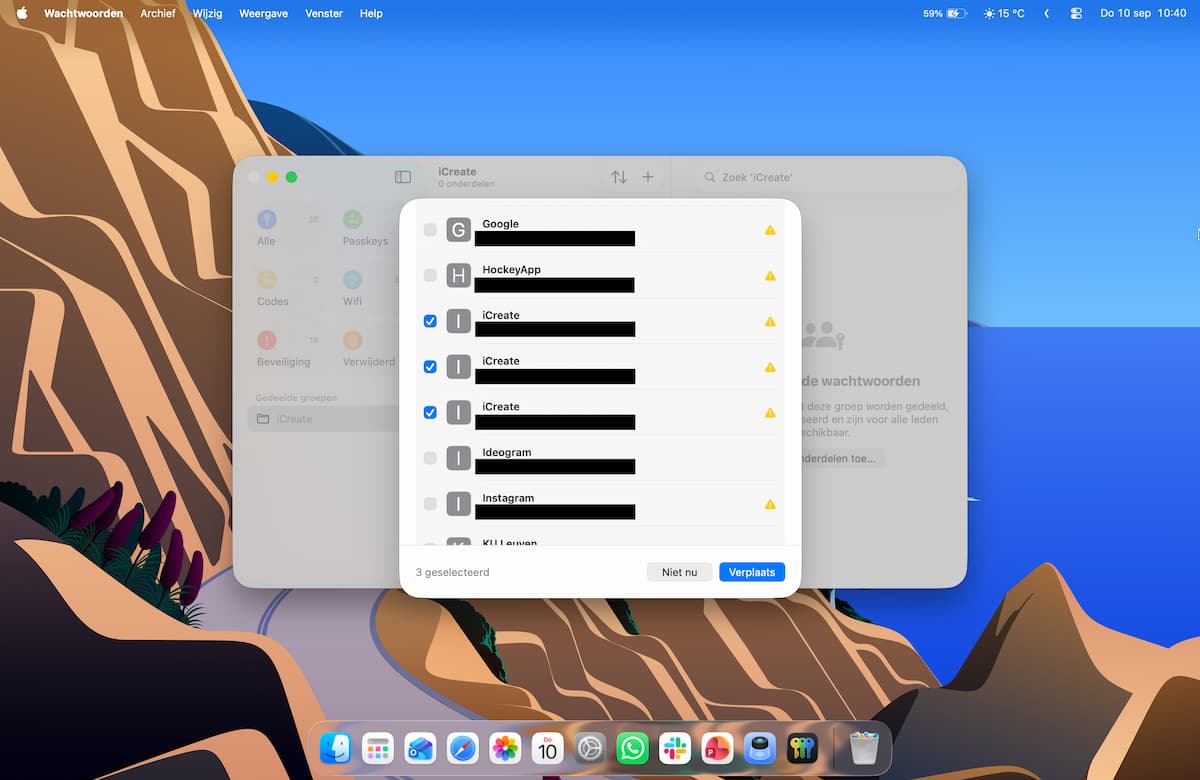
Task: Select iCreate shared group in sidebar
Action: click(324, 419)
